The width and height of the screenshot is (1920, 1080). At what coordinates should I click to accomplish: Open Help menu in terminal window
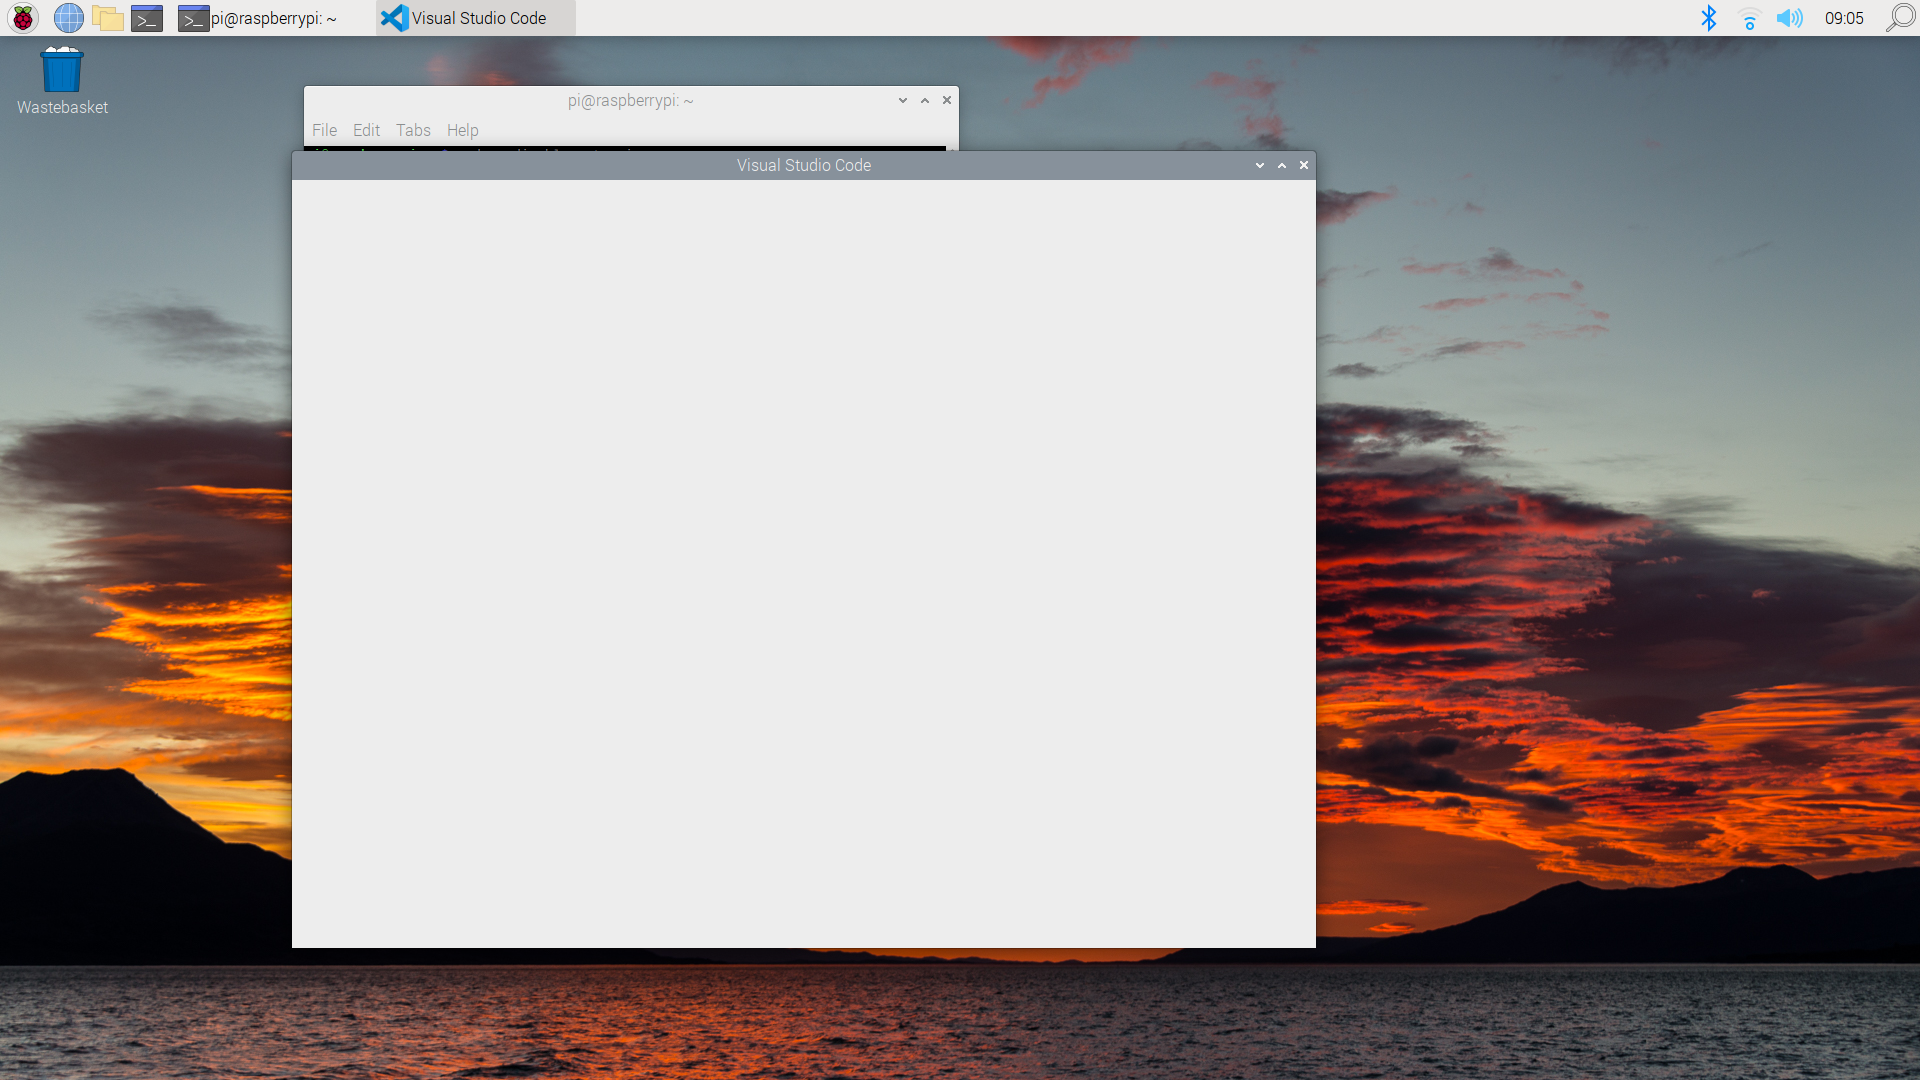[x=462, y=130]
